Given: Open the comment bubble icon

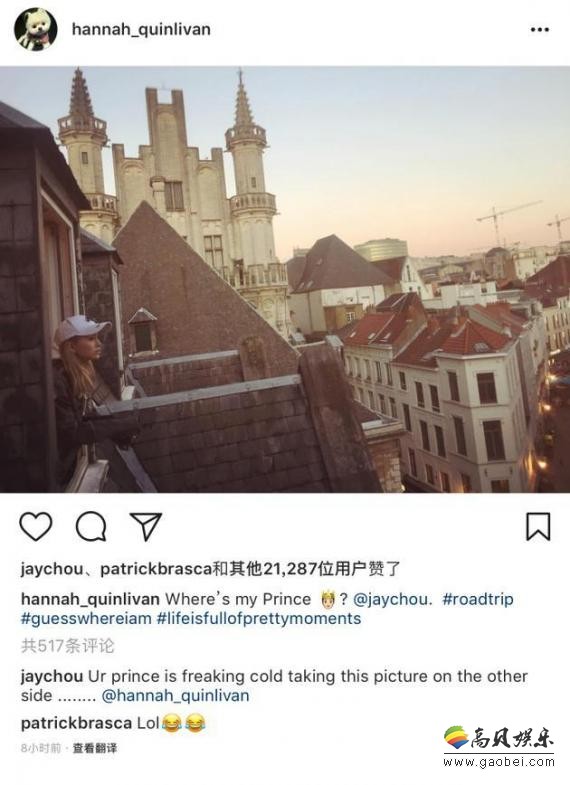Looking at the screenshot, I should pyautogui.click(x=91, y=527).
